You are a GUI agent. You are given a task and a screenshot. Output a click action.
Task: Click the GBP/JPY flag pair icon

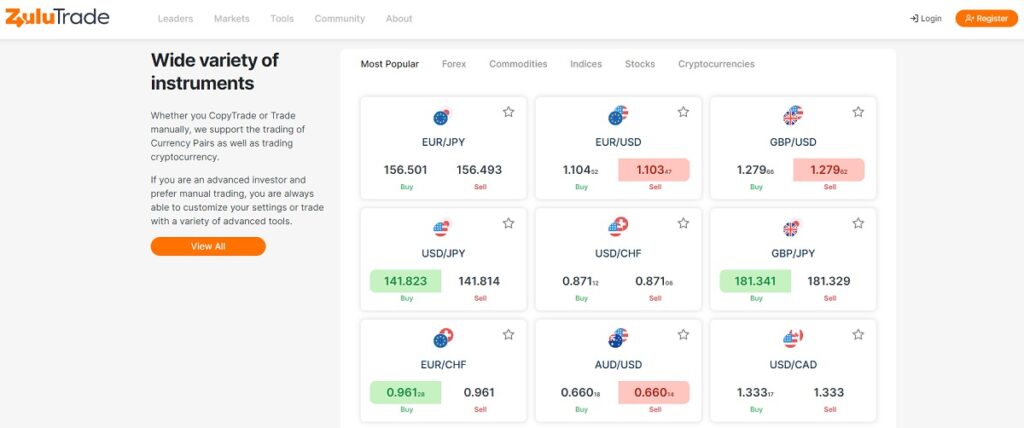pyautogui.click(x=792, y=227)
